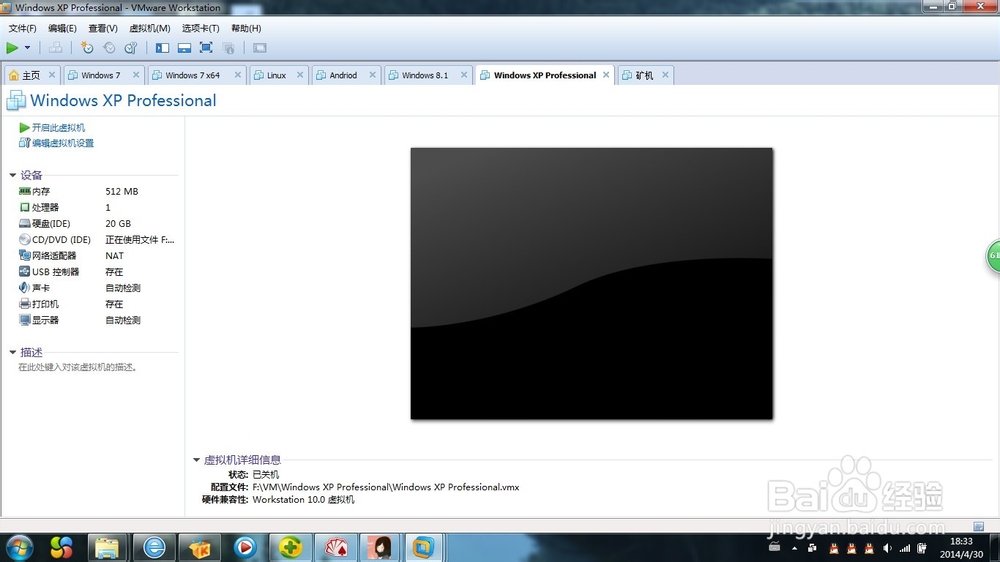Open the snapshot manager icon
The width and height of the screenshot is (1000, 562).
[x=131, y=48]
